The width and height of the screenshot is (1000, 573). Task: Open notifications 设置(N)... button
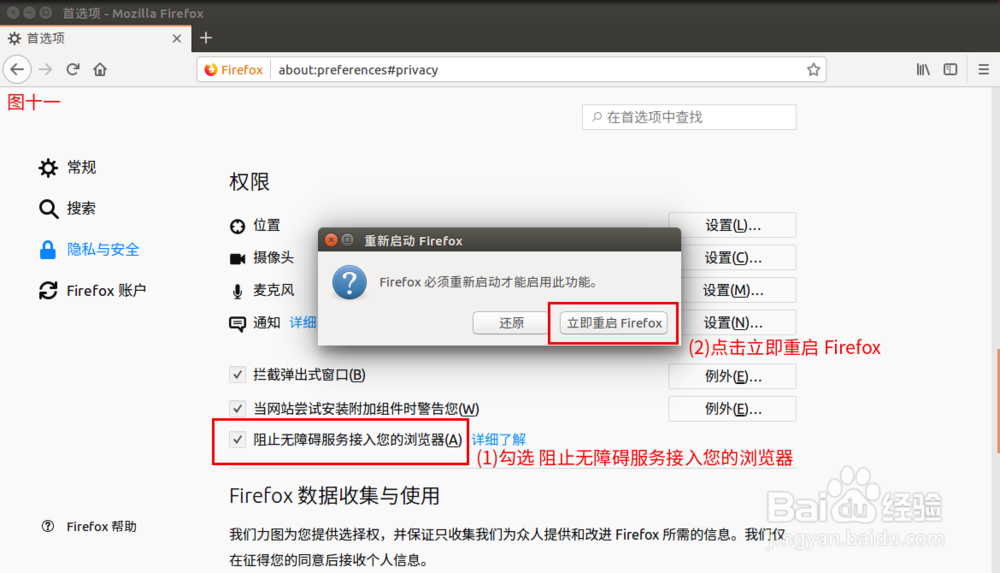coord(732,323)
